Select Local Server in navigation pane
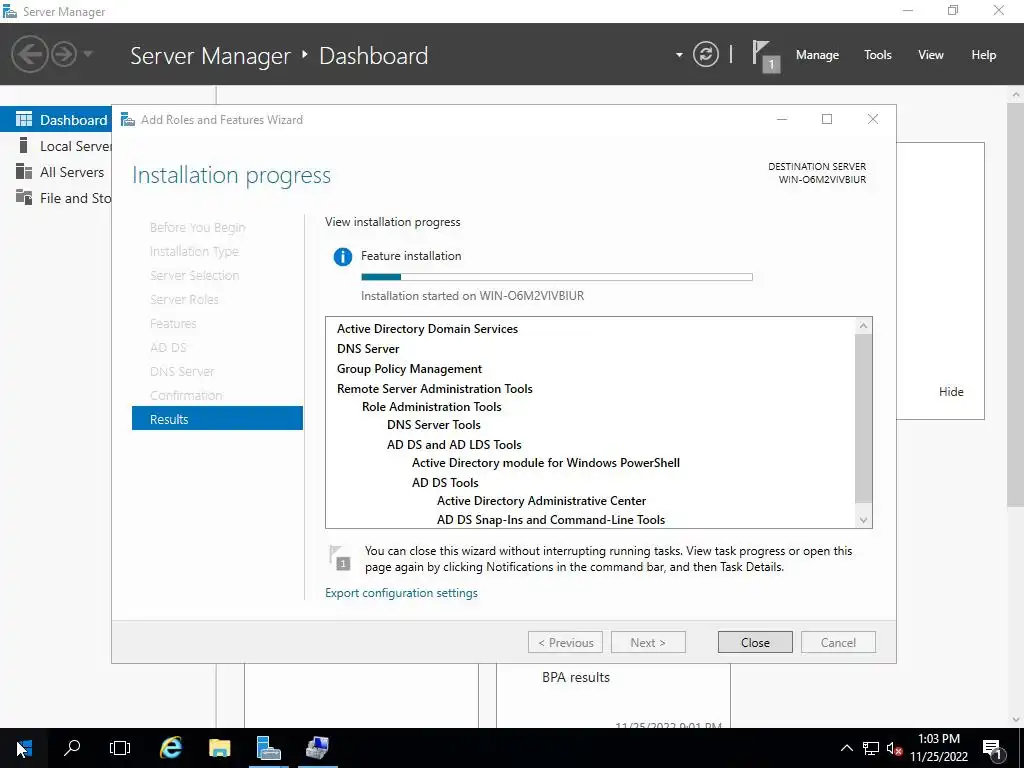This screenshot has height=768, width=1024. tap(56, 146)
